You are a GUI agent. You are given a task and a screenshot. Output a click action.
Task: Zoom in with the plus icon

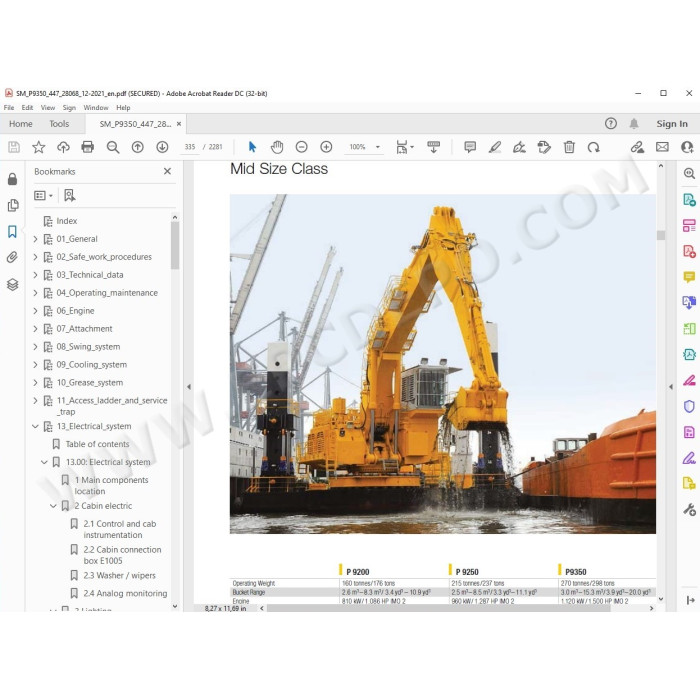(x=326, y=147)
